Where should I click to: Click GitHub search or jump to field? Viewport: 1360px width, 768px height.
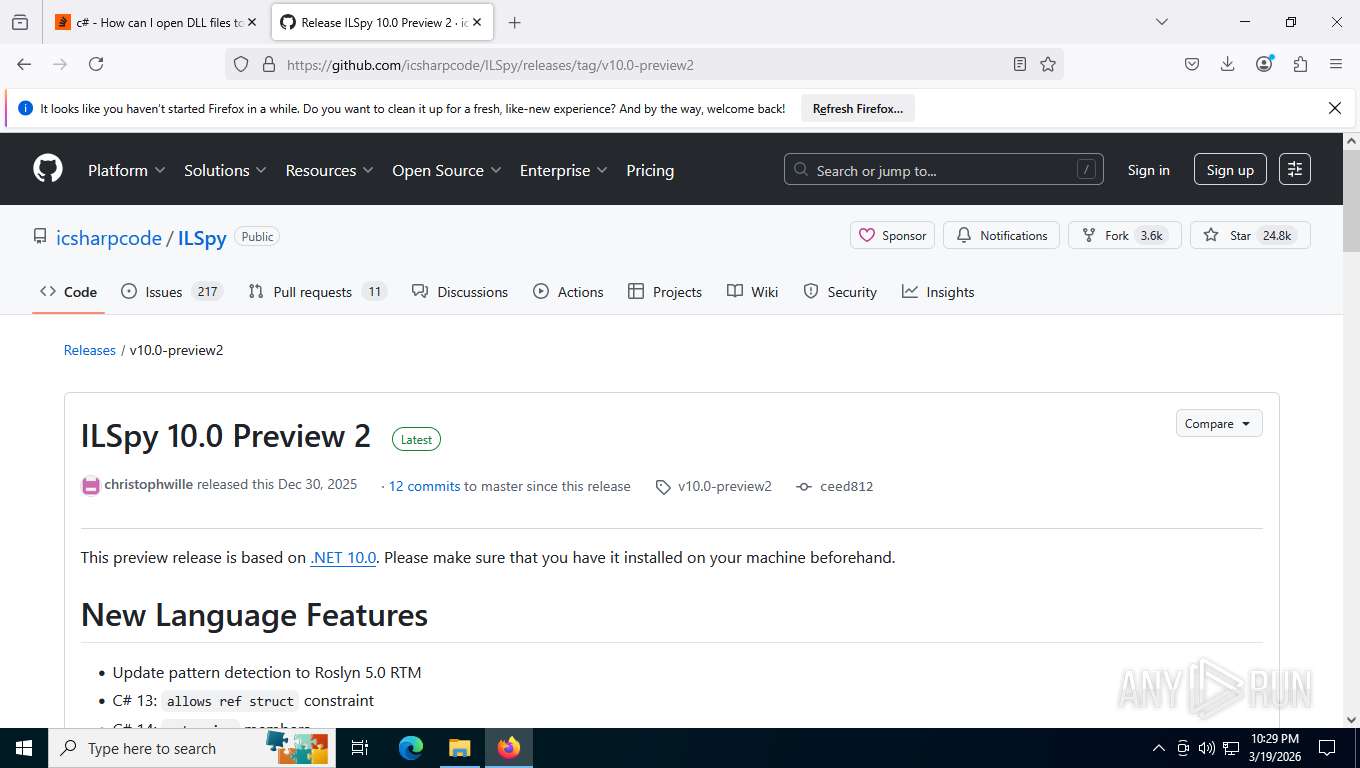943,170
